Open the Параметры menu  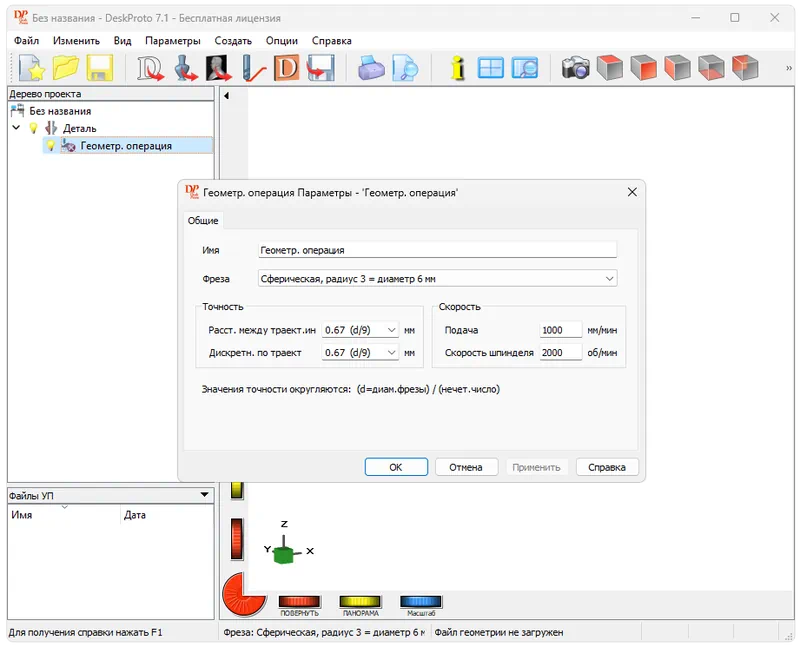click(x=172, y=41)
